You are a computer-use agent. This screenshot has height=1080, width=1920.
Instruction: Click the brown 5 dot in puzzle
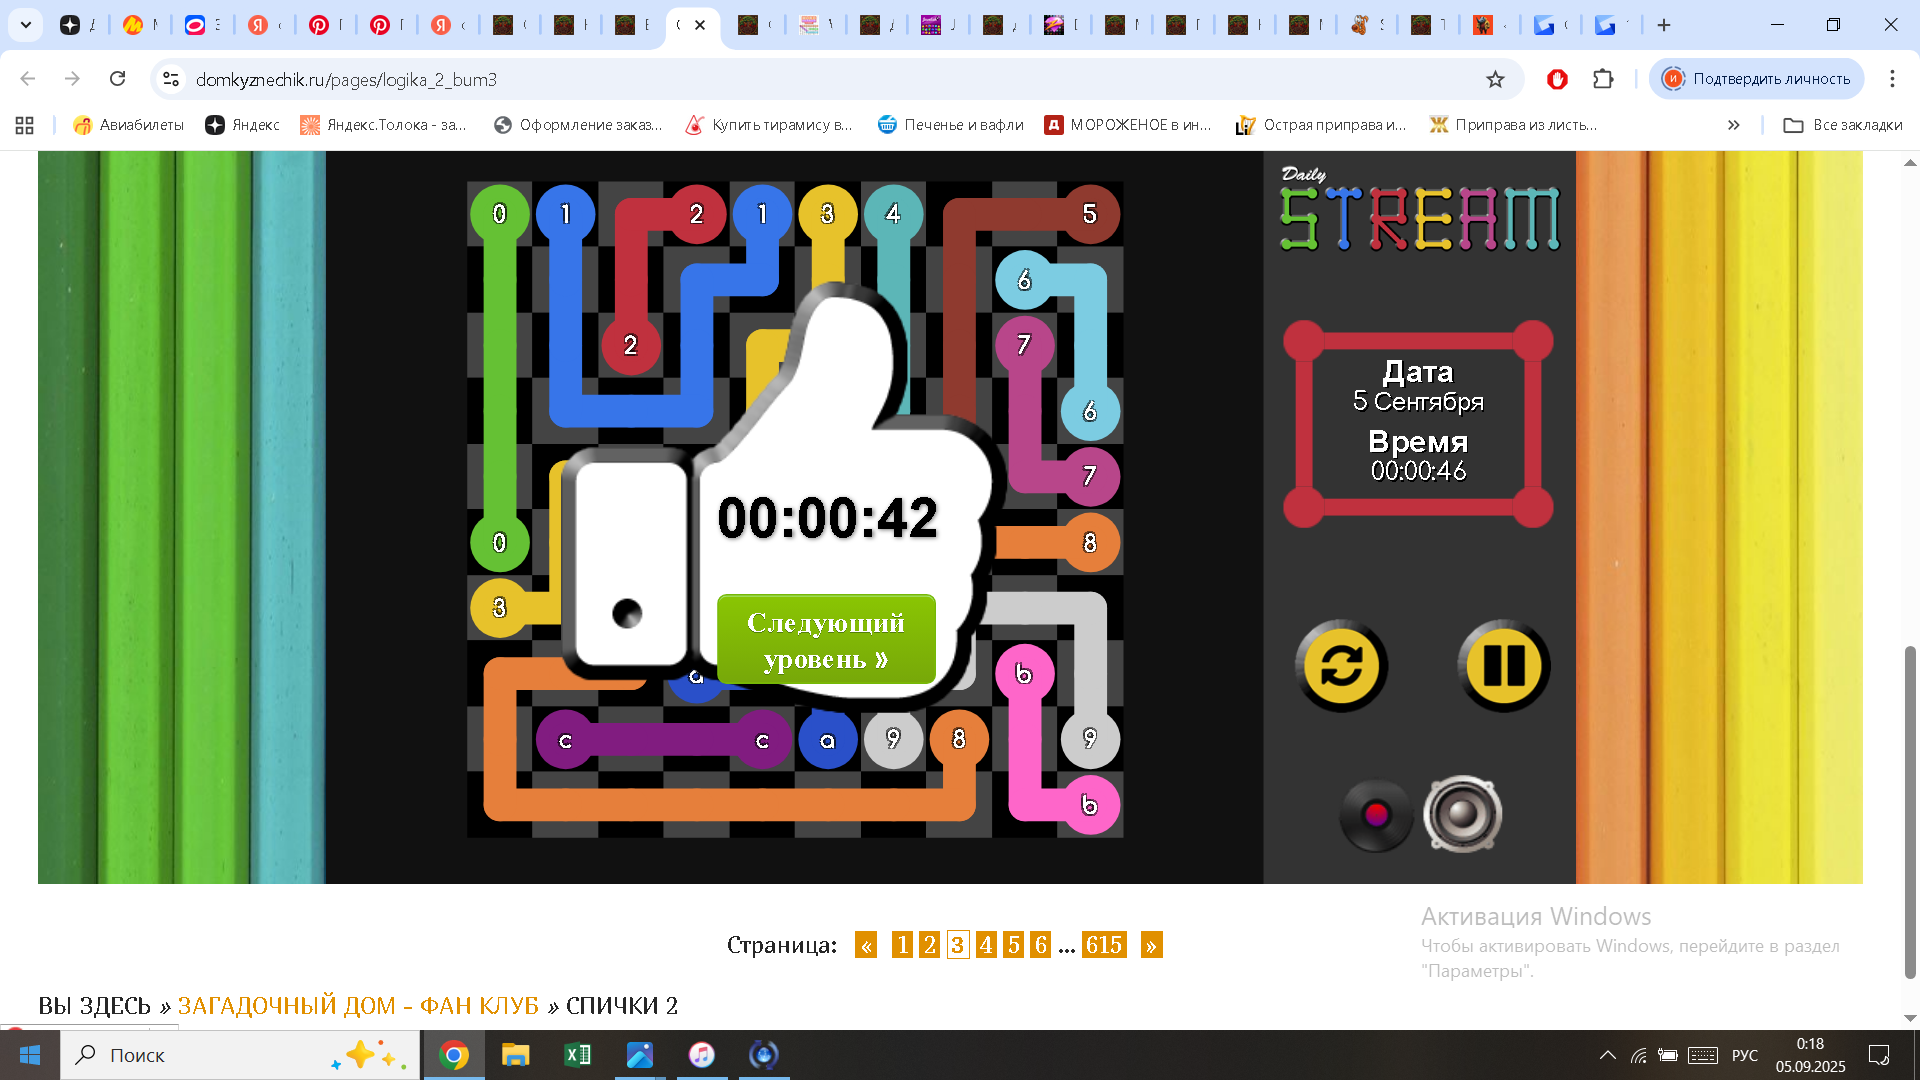click(1089, 214)
